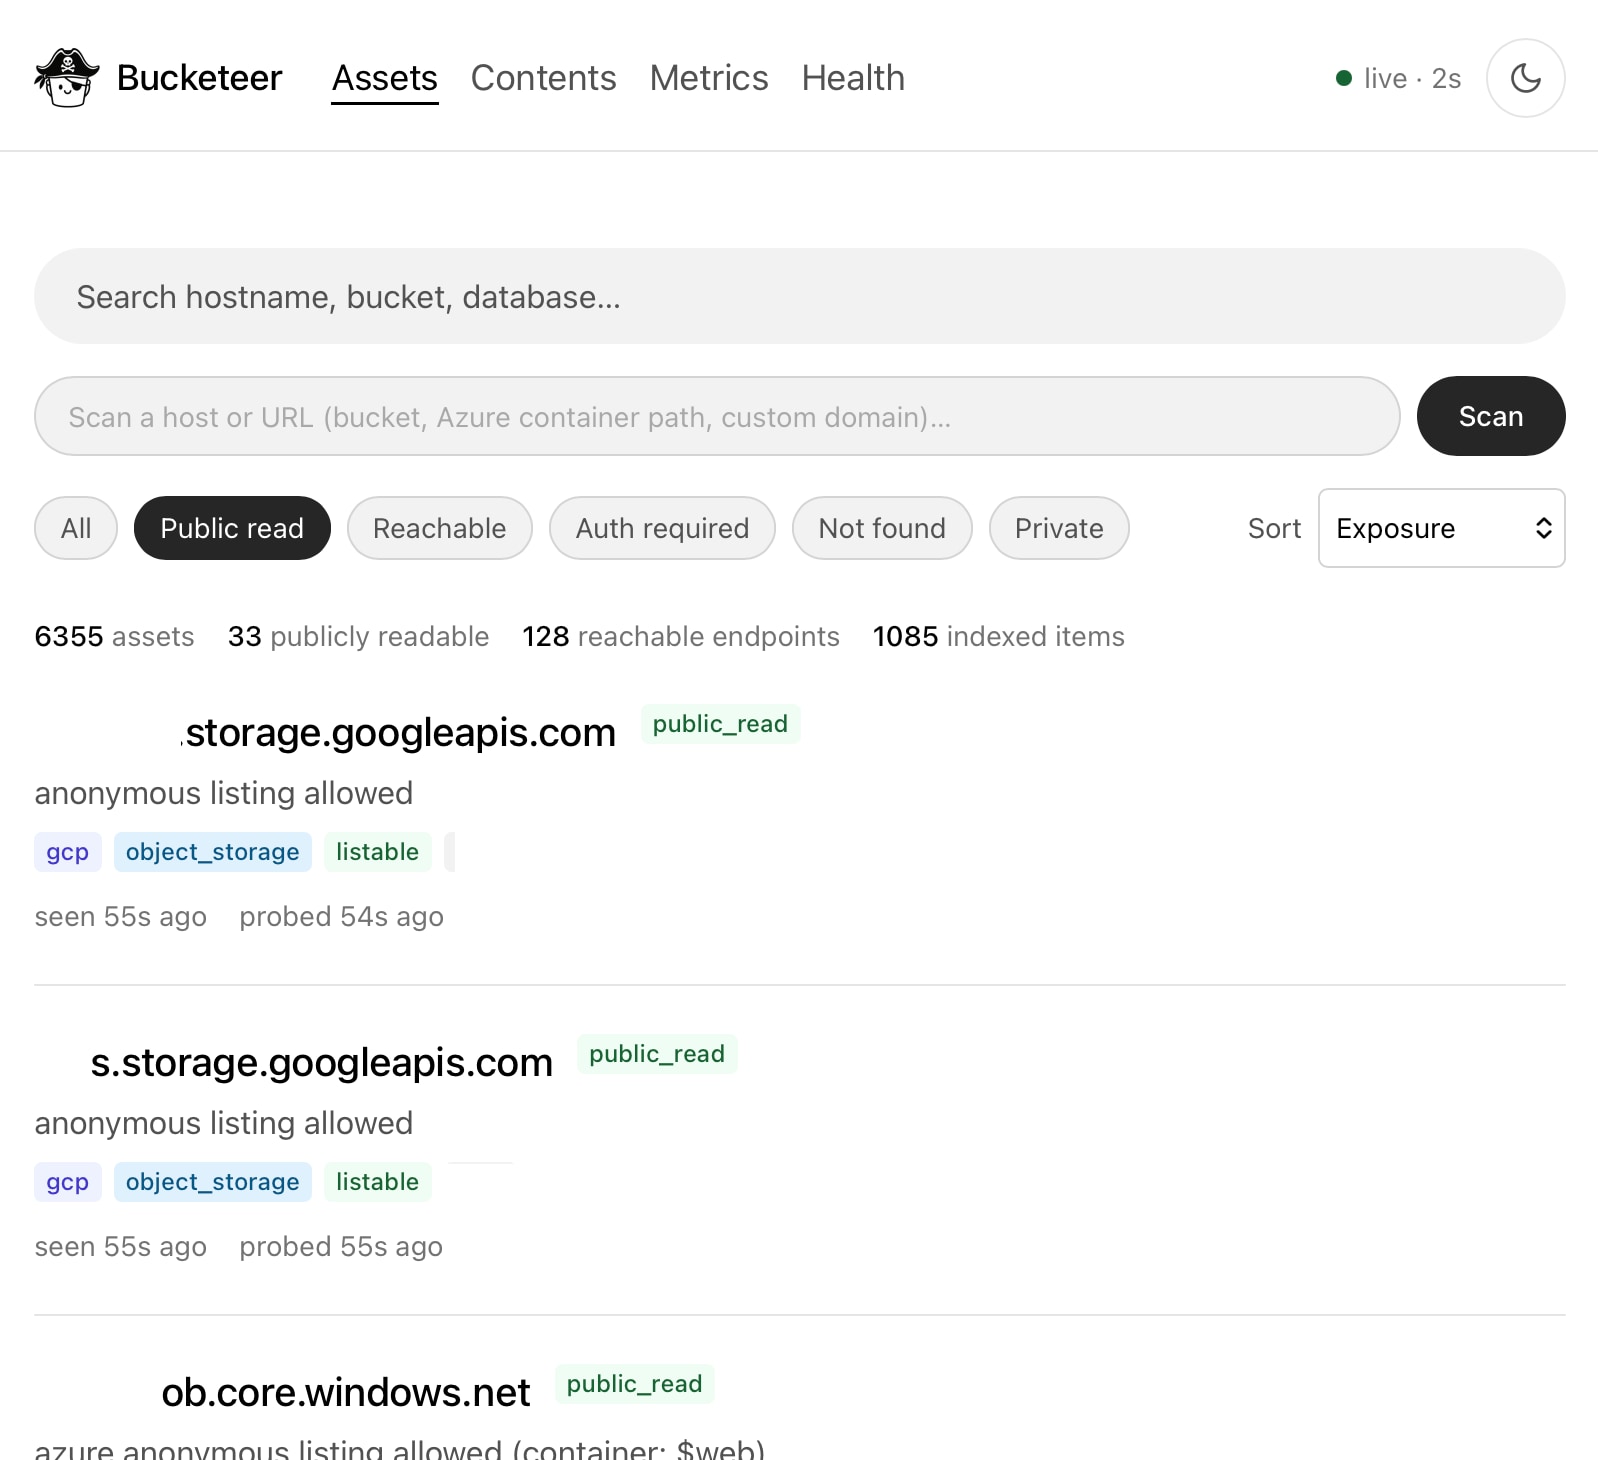Click the '1085 indexed items' stat

(998, 637)
